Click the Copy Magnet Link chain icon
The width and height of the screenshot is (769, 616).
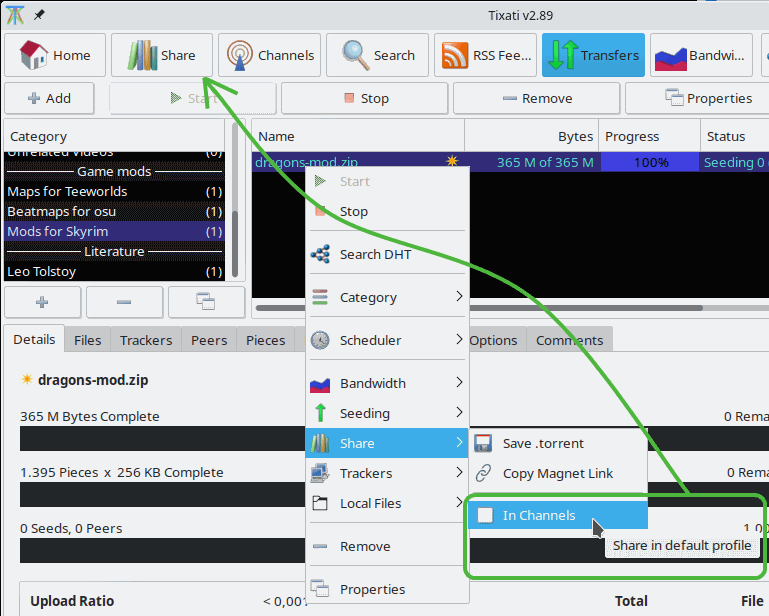(483, 473)
